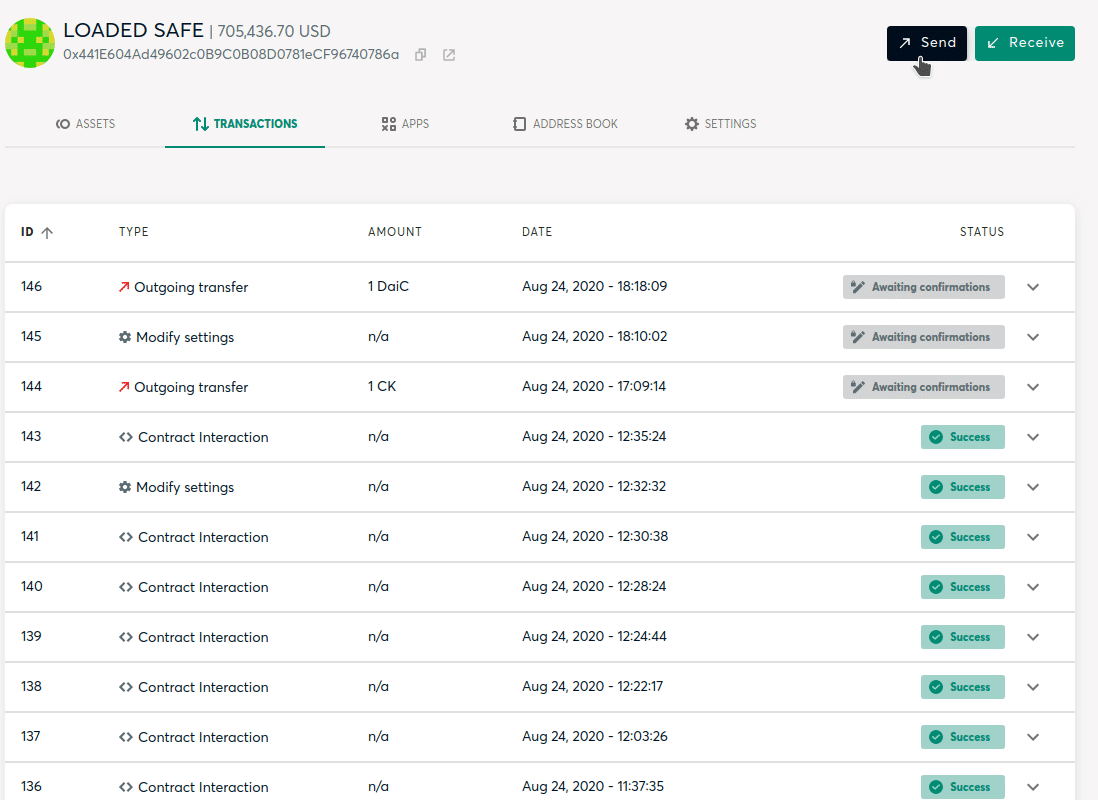Click transaction ID 140
Viewport: 1098px width, 800px height.
pos(32,586)
